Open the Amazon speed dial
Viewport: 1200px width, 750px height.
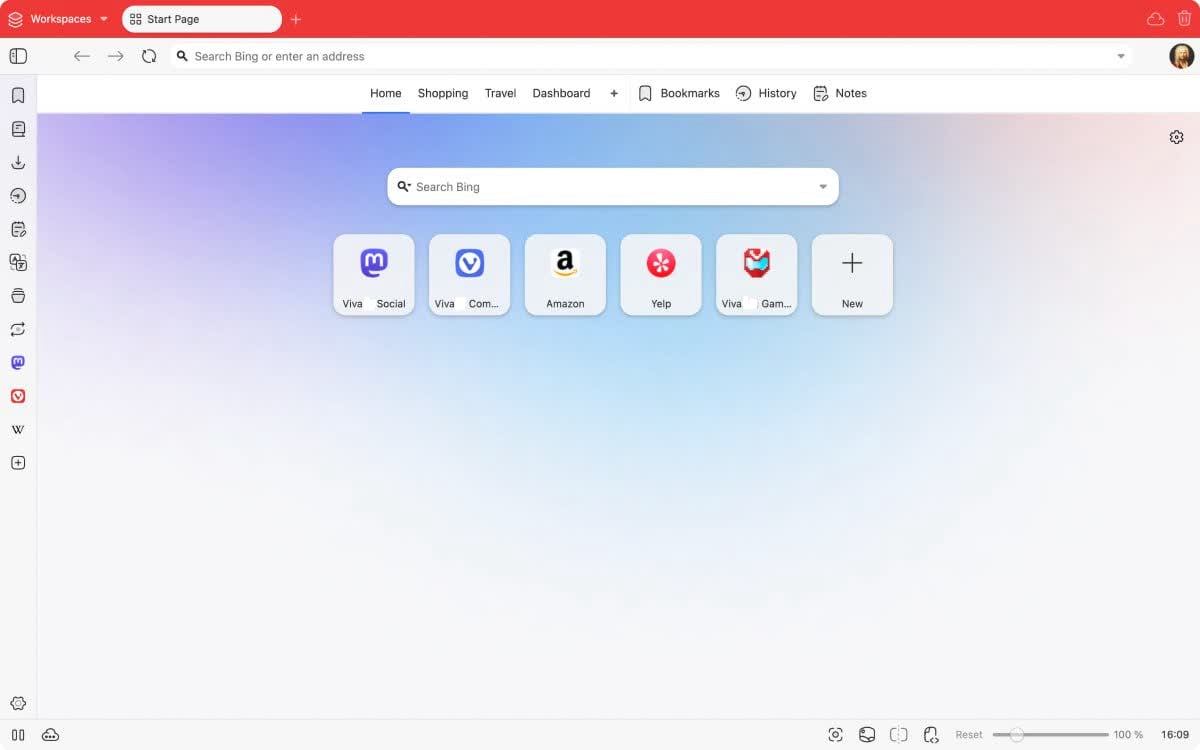coord(565,275)
